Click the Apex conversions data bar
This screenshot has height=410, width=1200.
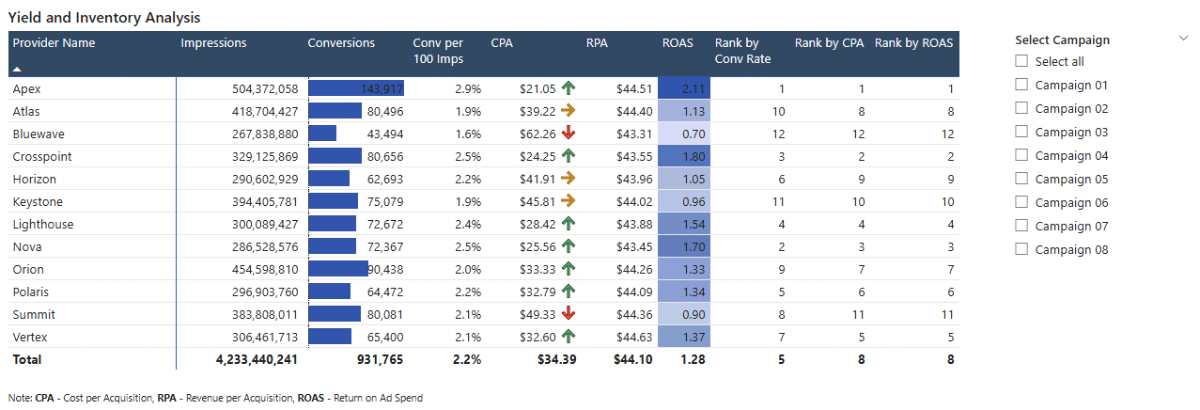coord(355,88)
